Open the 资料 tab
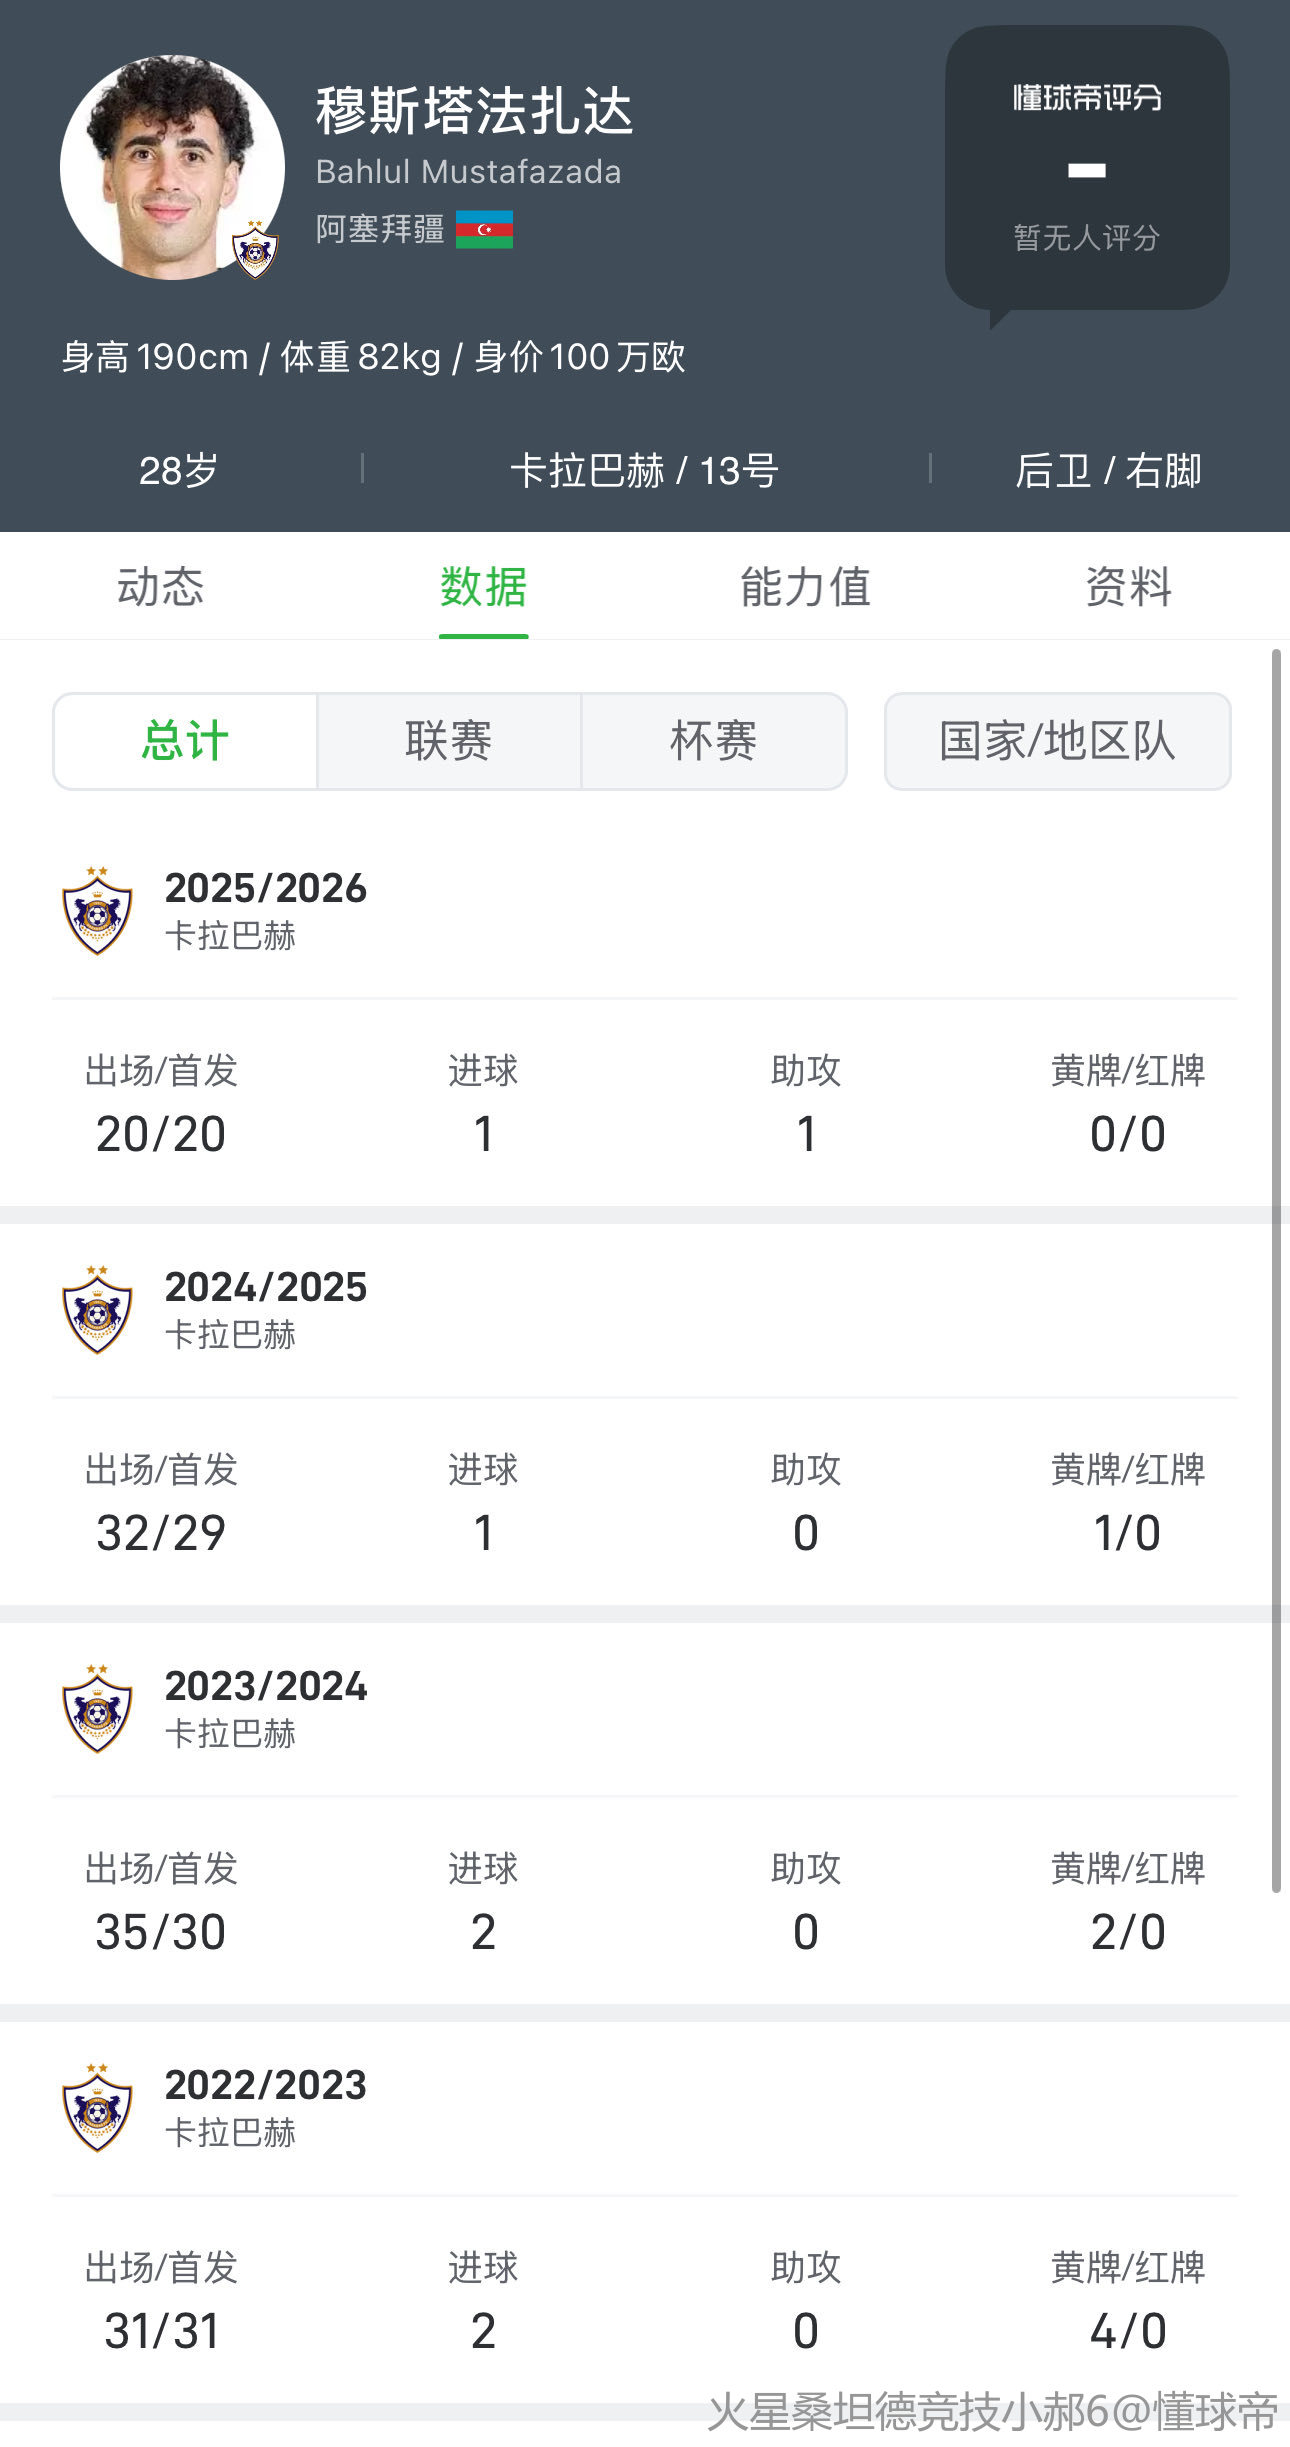This screenshot has width=1290, height=2447. click(1128, 587)
